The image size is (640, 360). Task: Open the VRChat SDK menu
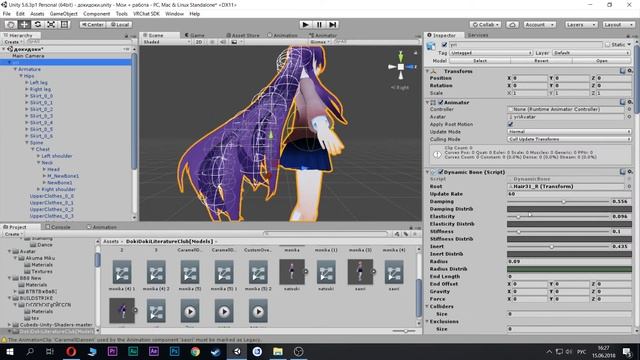[146, 13]
